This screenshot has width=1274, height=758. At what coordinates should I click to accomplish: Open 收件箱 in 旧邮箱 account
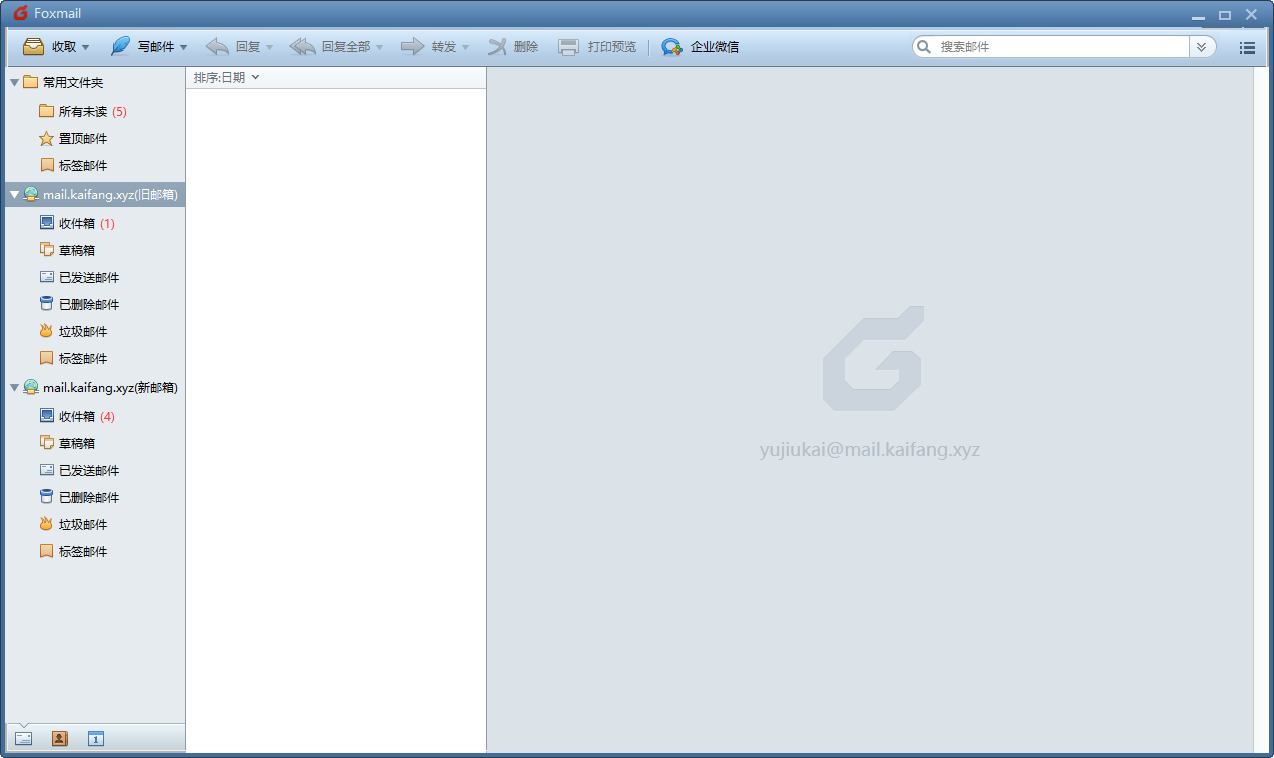pyautogui.click(x=77, y=223)
